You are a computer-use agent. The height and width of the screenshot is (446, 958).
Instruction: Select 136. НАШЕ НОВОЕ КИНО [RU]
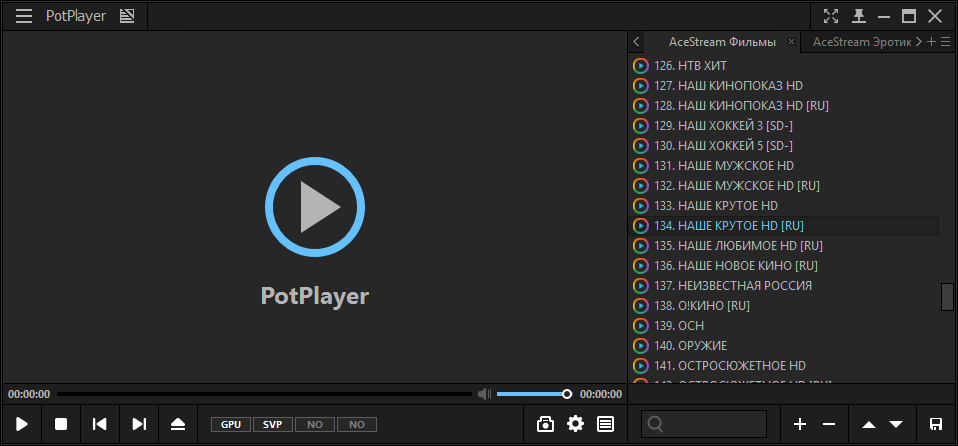point(783,266)
